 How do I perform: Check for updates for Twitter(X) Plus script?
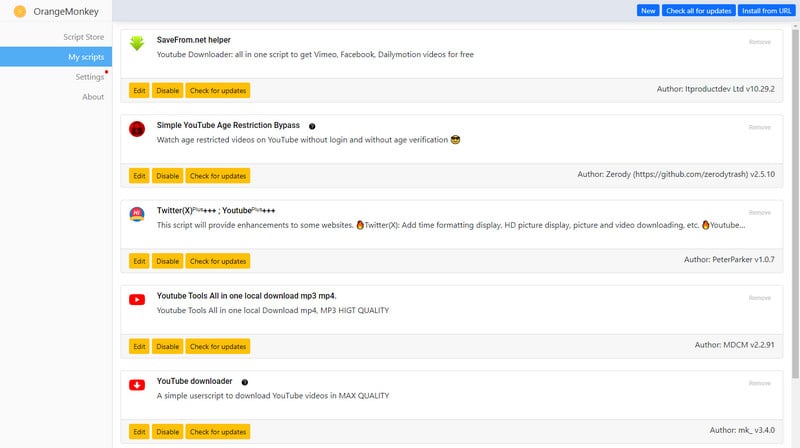[218, 261]
